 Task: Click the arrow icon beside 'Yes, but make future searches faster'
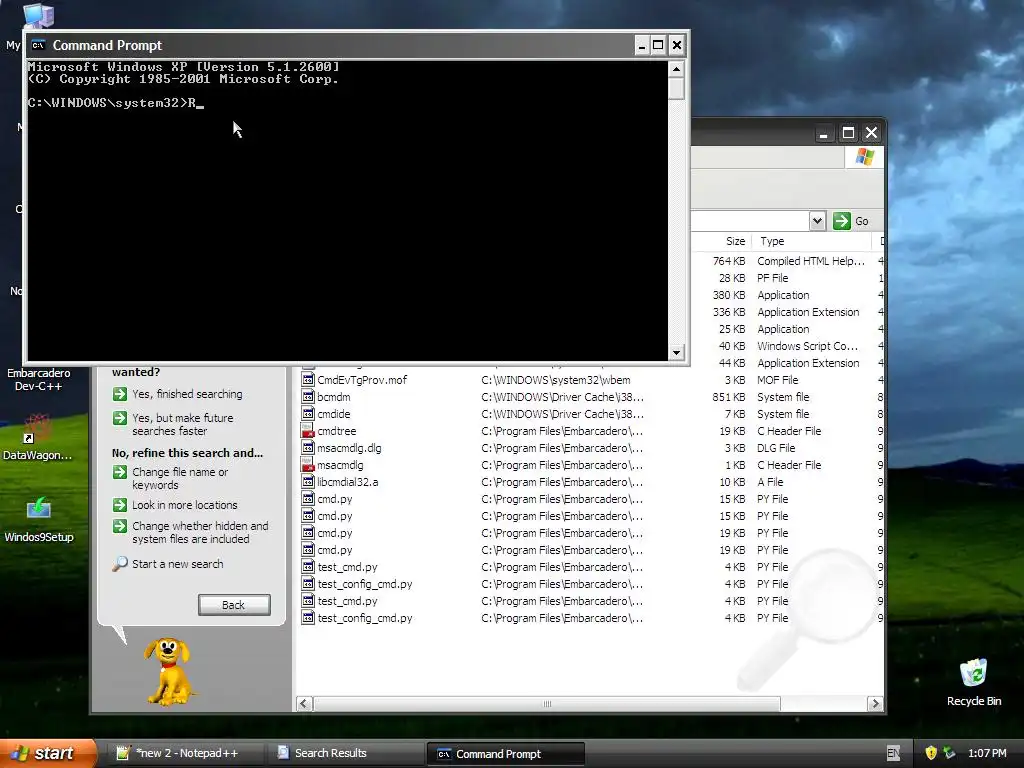point(120,418)
